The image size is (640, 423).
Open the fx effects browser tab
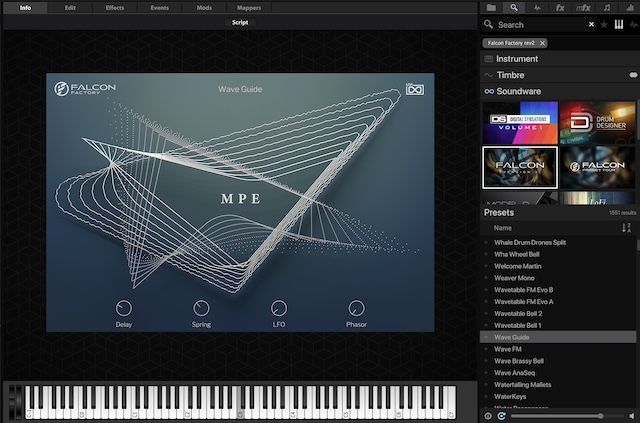click(x=559, y=7)
